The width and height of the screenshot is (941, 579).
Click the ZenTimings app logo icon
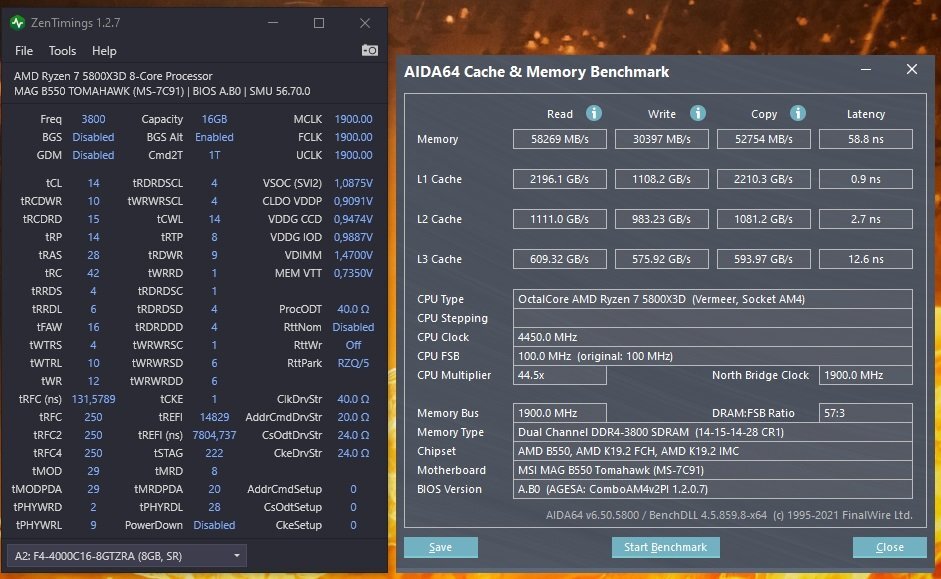17,23
